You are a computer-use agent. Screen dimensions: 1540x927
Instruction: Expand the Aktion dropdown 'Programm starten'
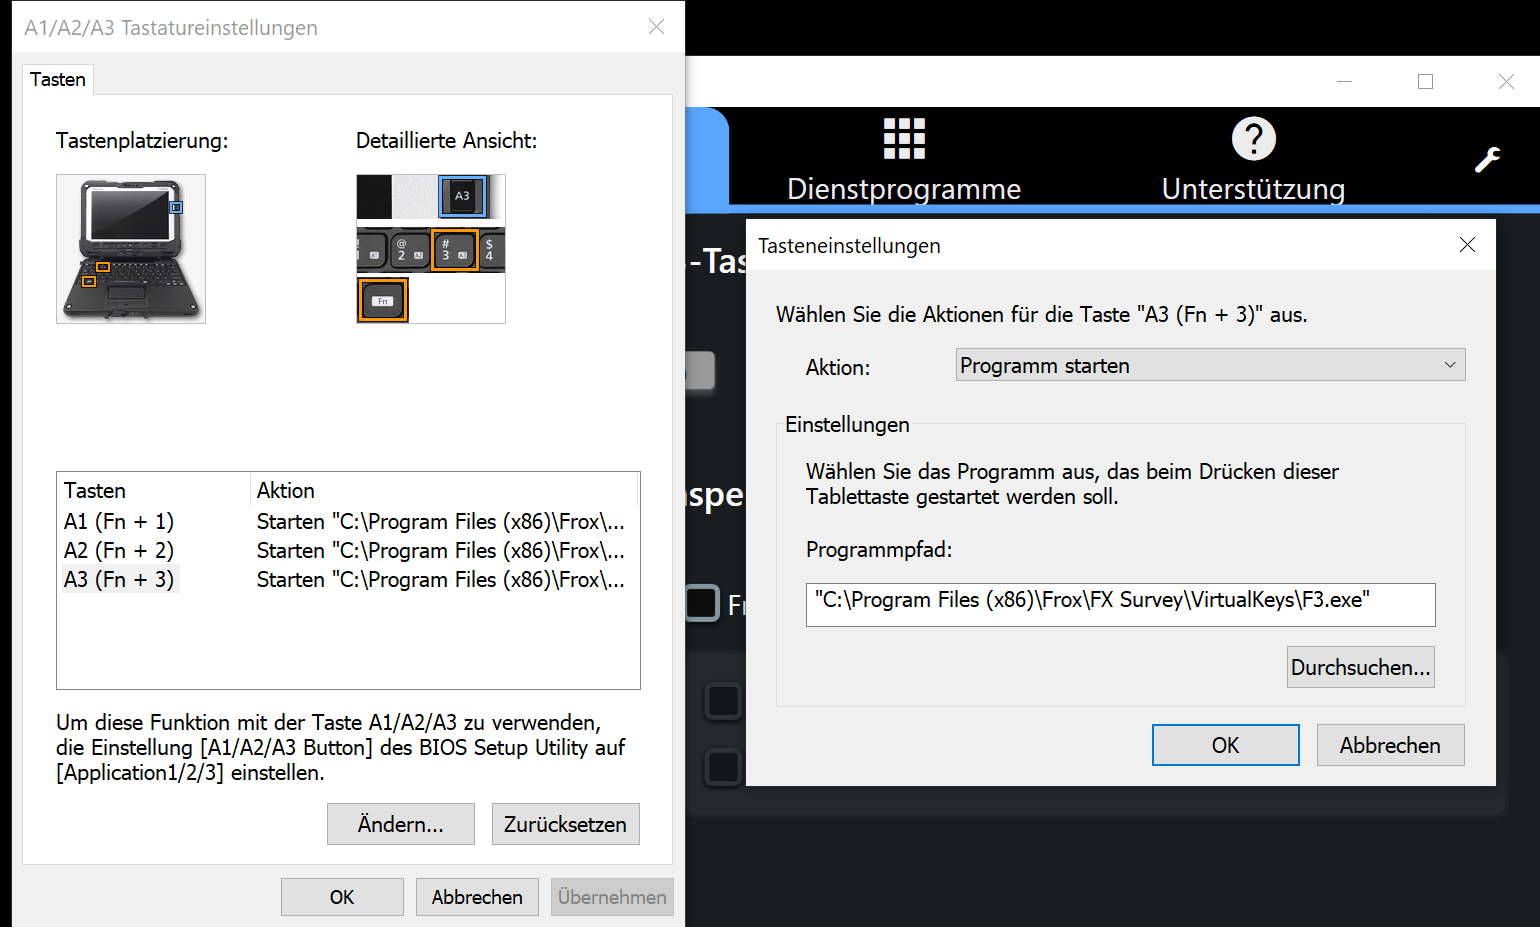coord(1210,365)
